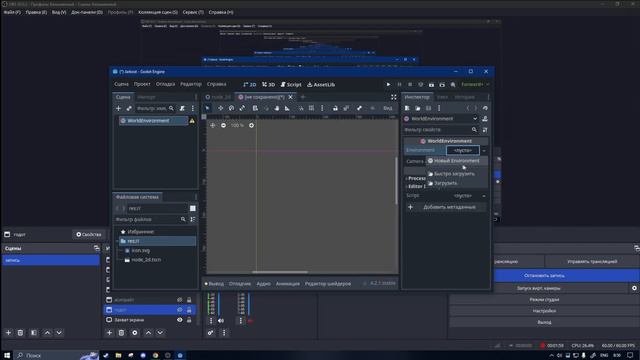Expand the Process section in Inspector
The width and height of the screenshot is (640, 360).
[416, 178]
